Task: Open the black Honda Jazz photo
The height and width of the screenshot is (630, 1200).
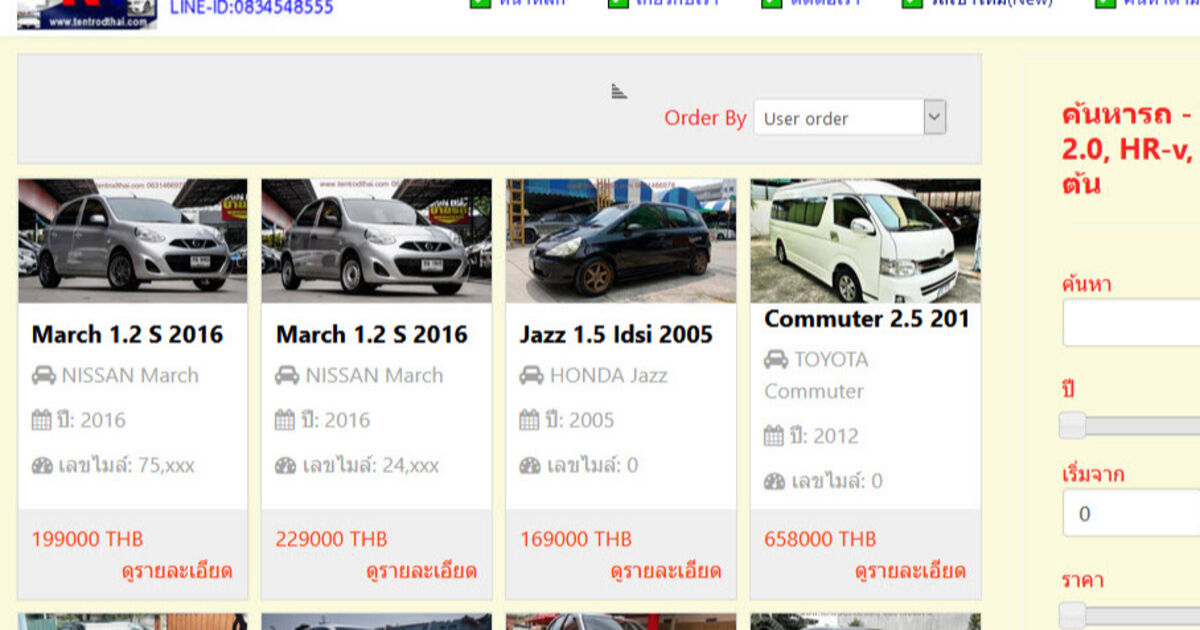Action: [x=621, y=241]
